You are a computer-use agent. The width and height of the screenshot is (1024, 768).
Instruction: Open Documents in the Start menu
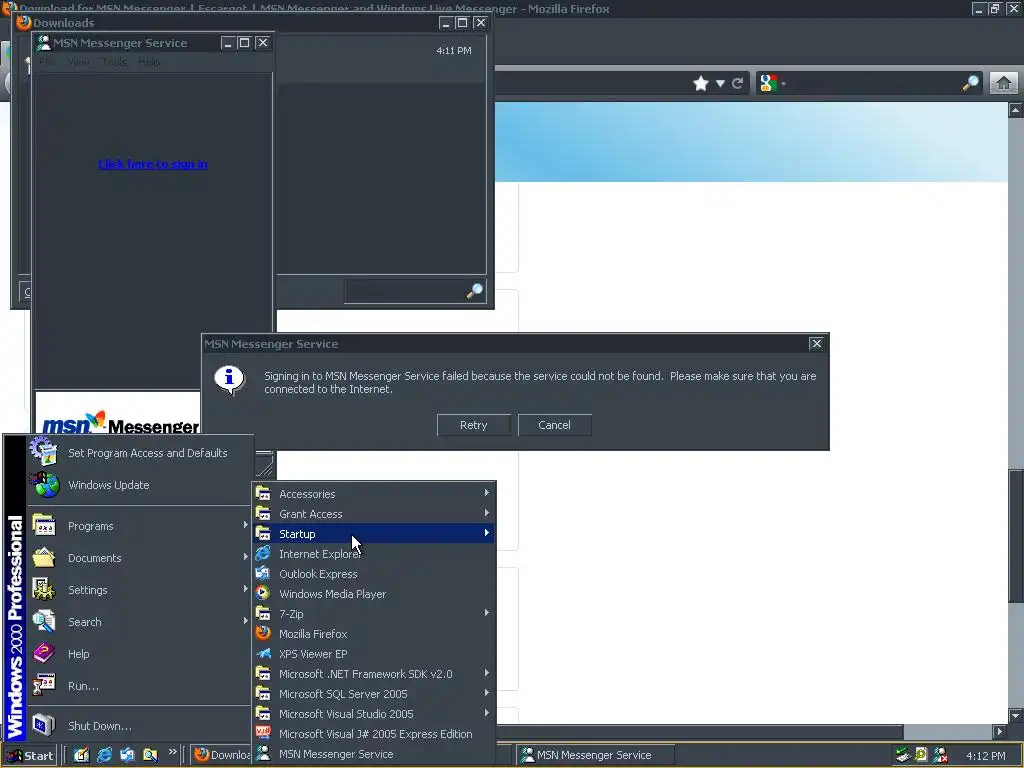click(140, 558)
